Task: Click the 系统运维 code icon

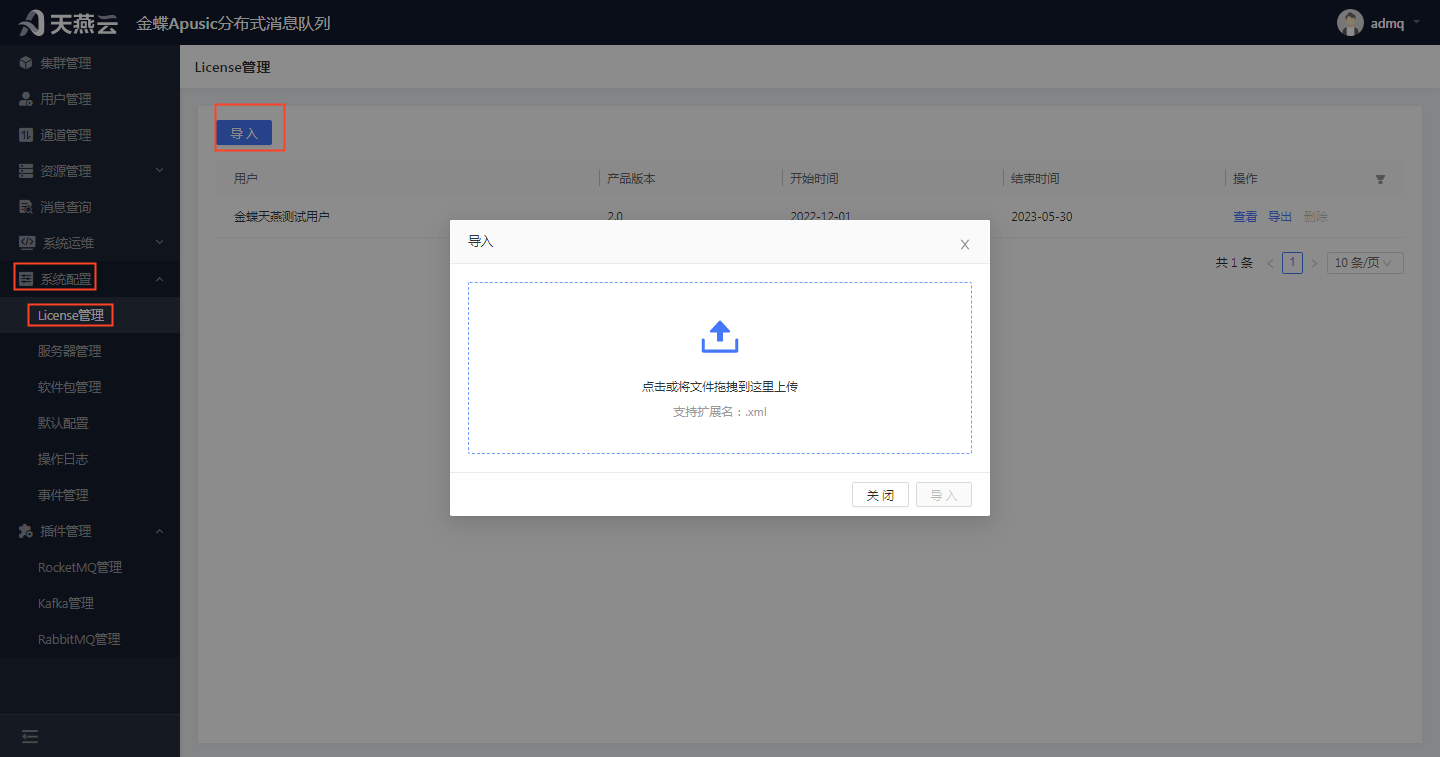Action: pos(27,243)
